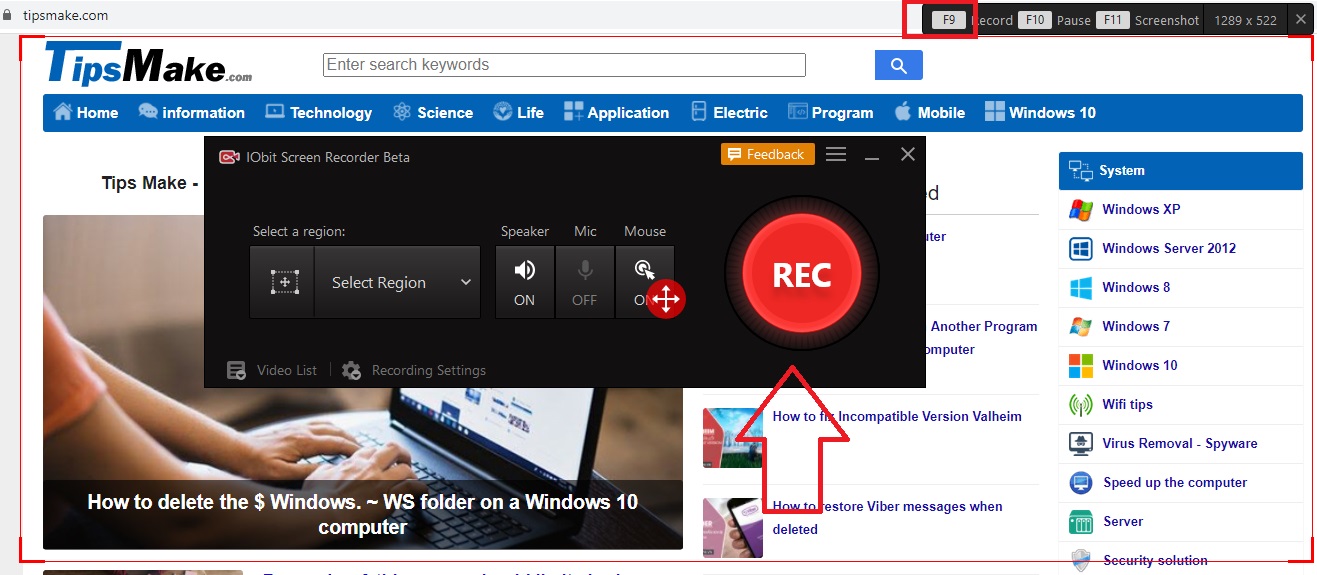Open the Program menu item
The width and height of the screenshot is (1317, 575).
(830, 112)
